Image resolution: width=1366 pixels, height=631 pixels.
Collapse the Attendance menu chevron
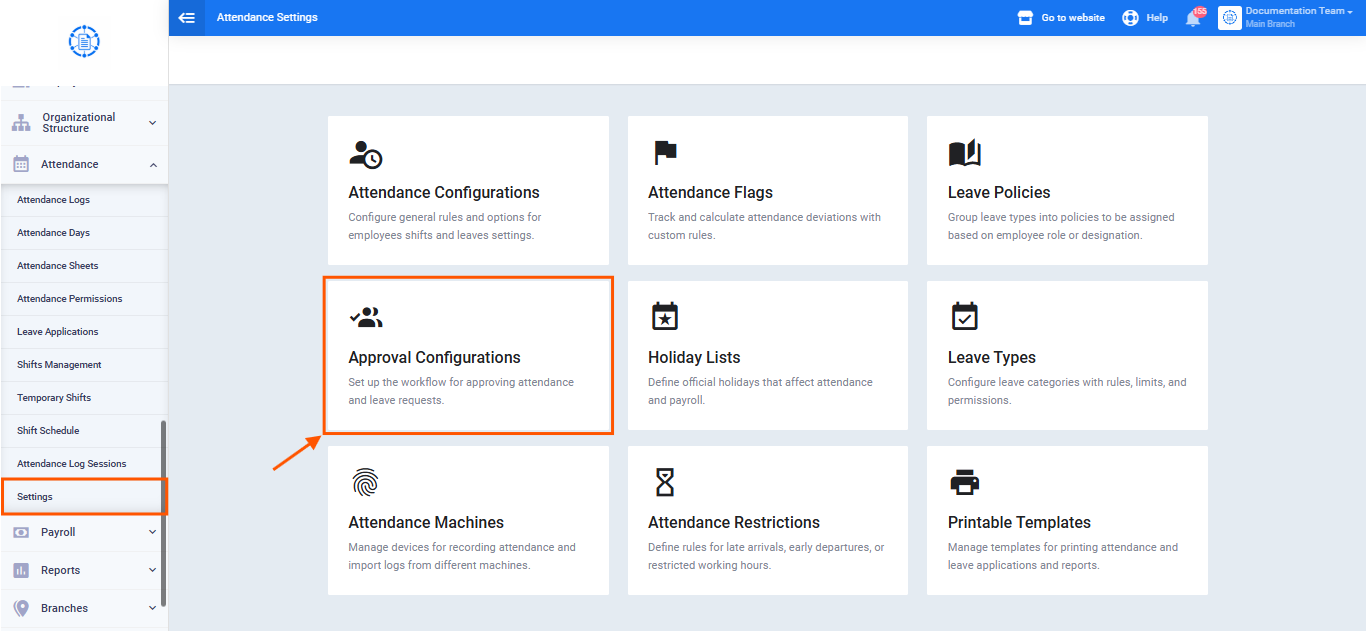152,164
